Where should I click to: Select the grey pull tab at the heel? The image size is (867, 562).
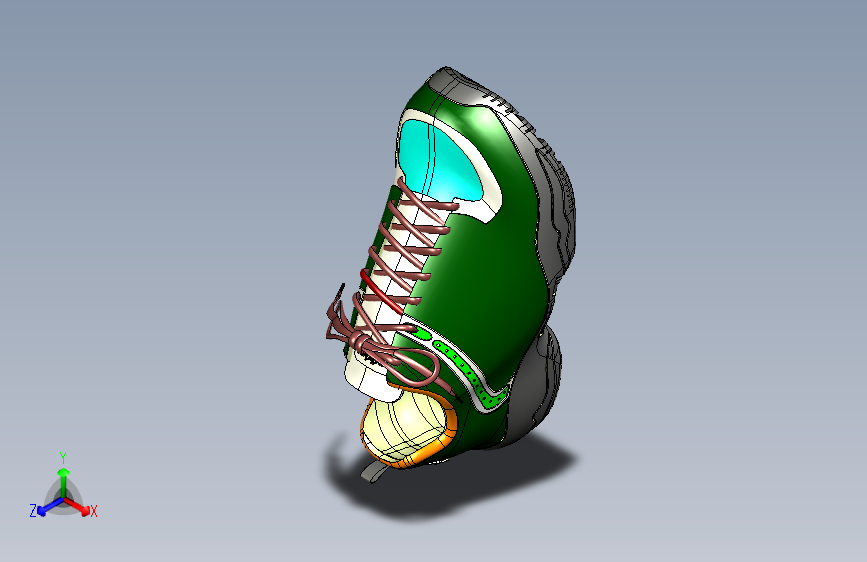[373, 472]
